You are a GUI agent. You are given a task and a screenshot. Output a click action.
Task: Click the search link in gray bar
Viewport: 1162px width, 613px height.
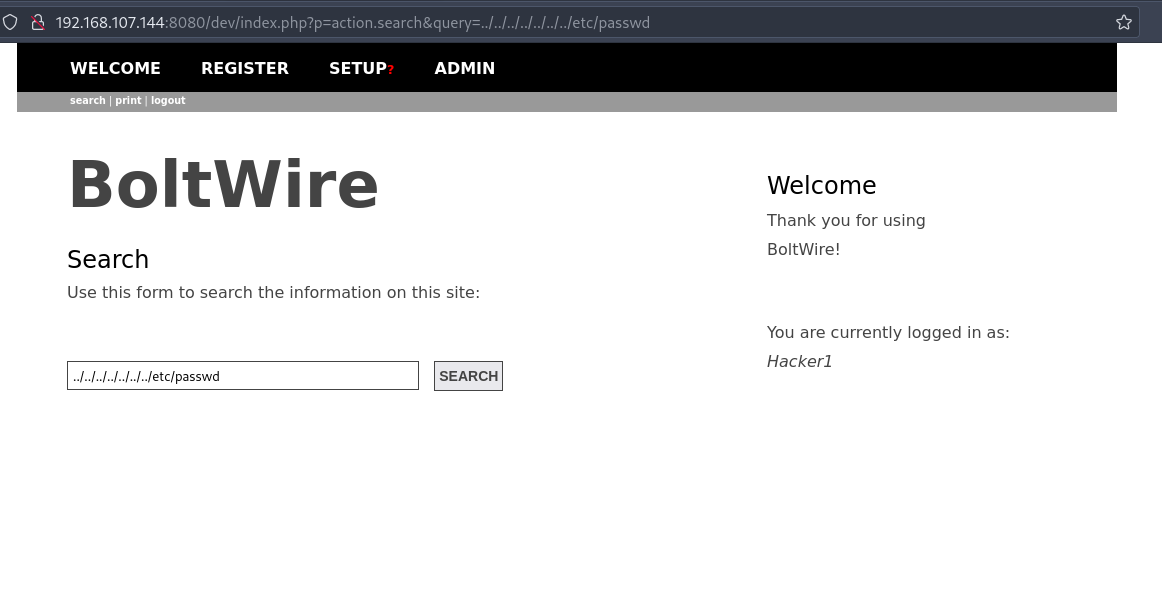point(87,101)
